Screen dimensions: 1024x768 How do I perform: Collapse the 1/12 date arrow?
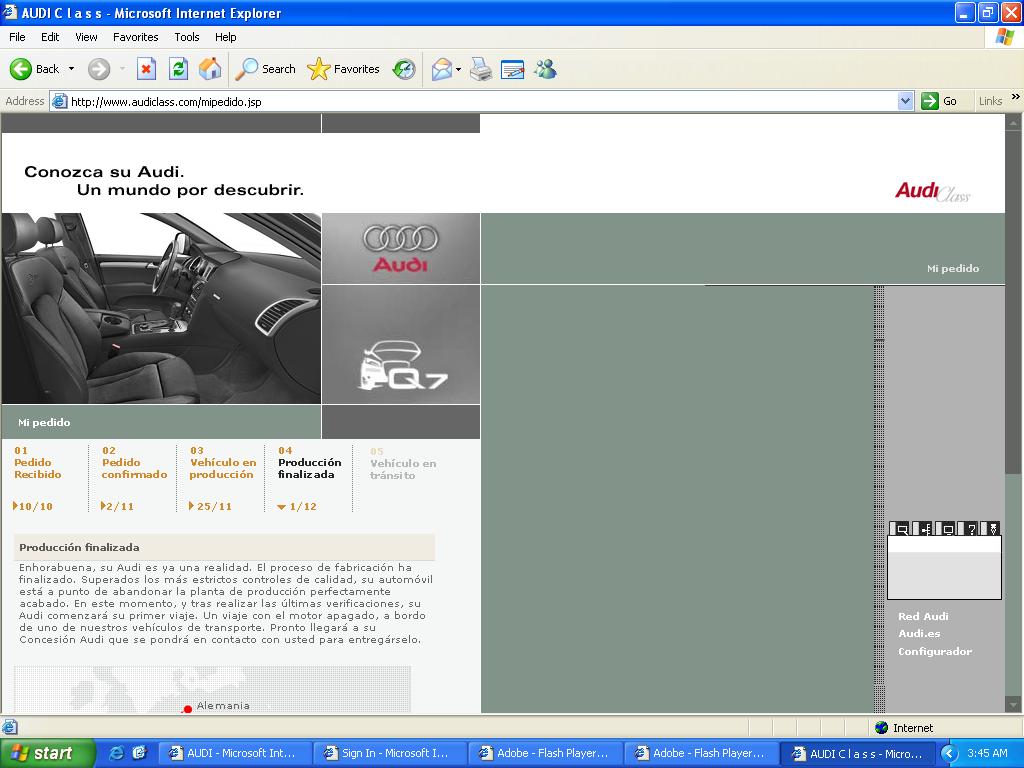coord(281,507)
